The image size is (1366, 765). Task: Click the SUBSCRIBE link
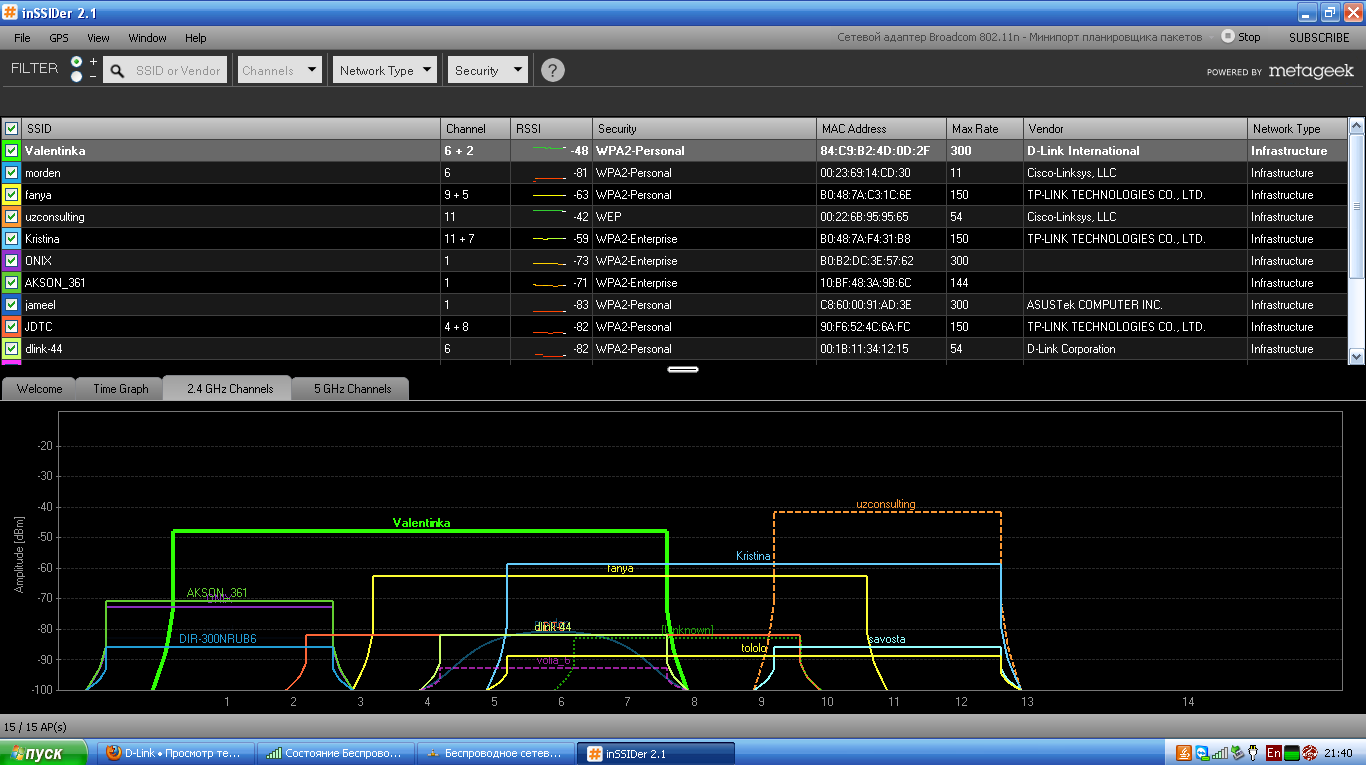[1318, 38]
